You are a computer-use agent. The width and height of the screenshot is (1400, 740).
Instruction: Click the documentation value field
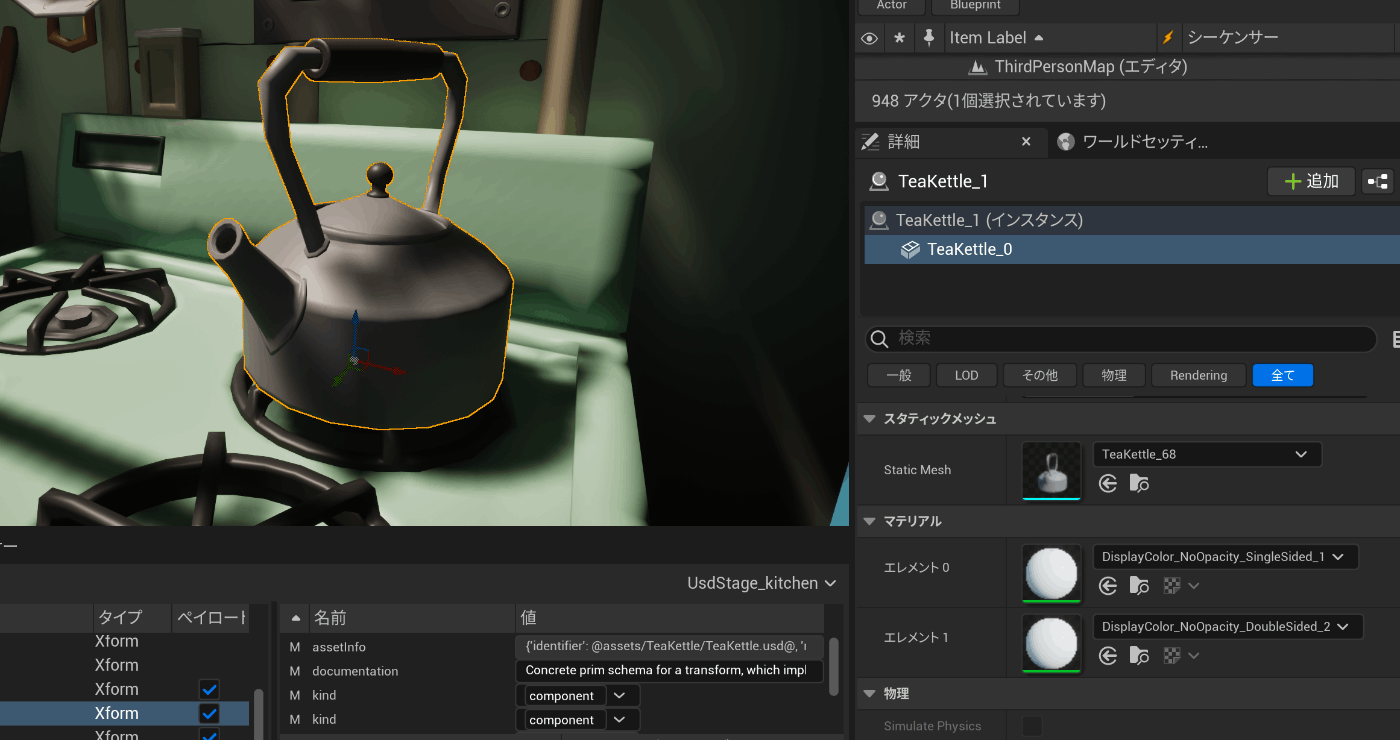(669, 671)
